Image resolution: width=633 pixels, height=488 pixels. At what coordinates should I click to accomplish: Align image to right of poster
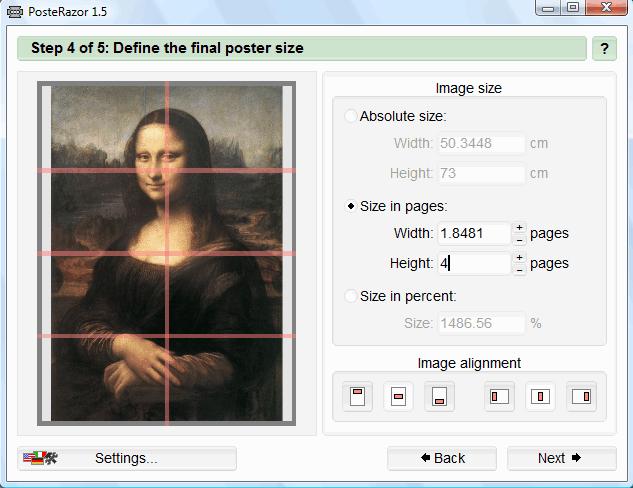[x=581, y=396]
